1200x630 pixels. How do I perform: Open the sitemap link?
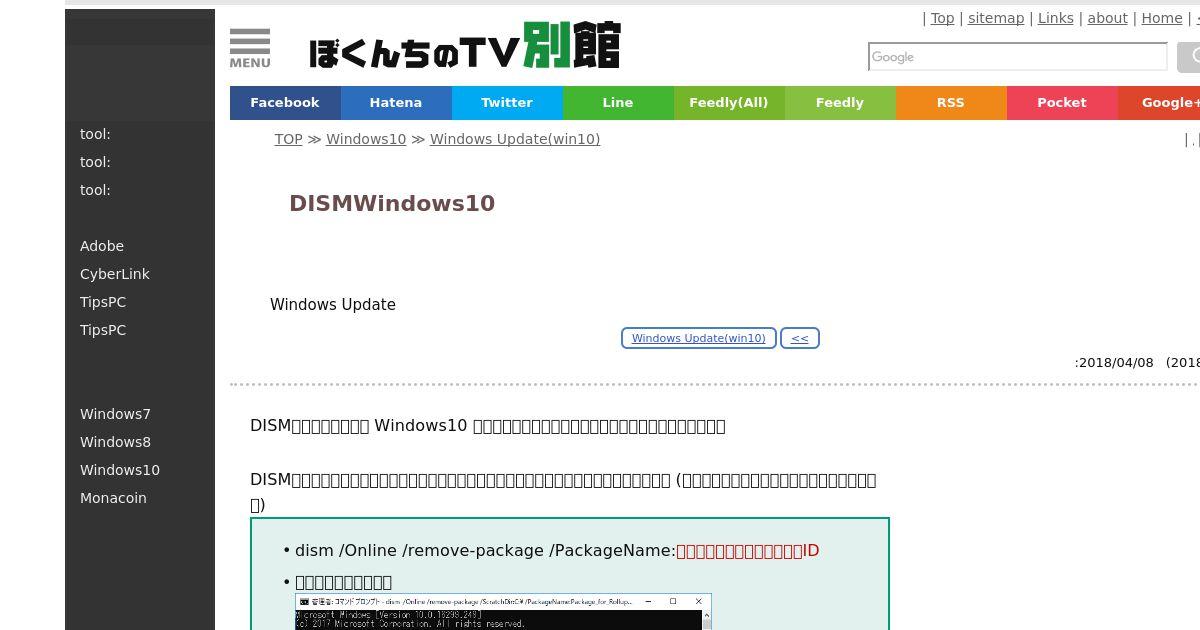click(x=996, y=18)
